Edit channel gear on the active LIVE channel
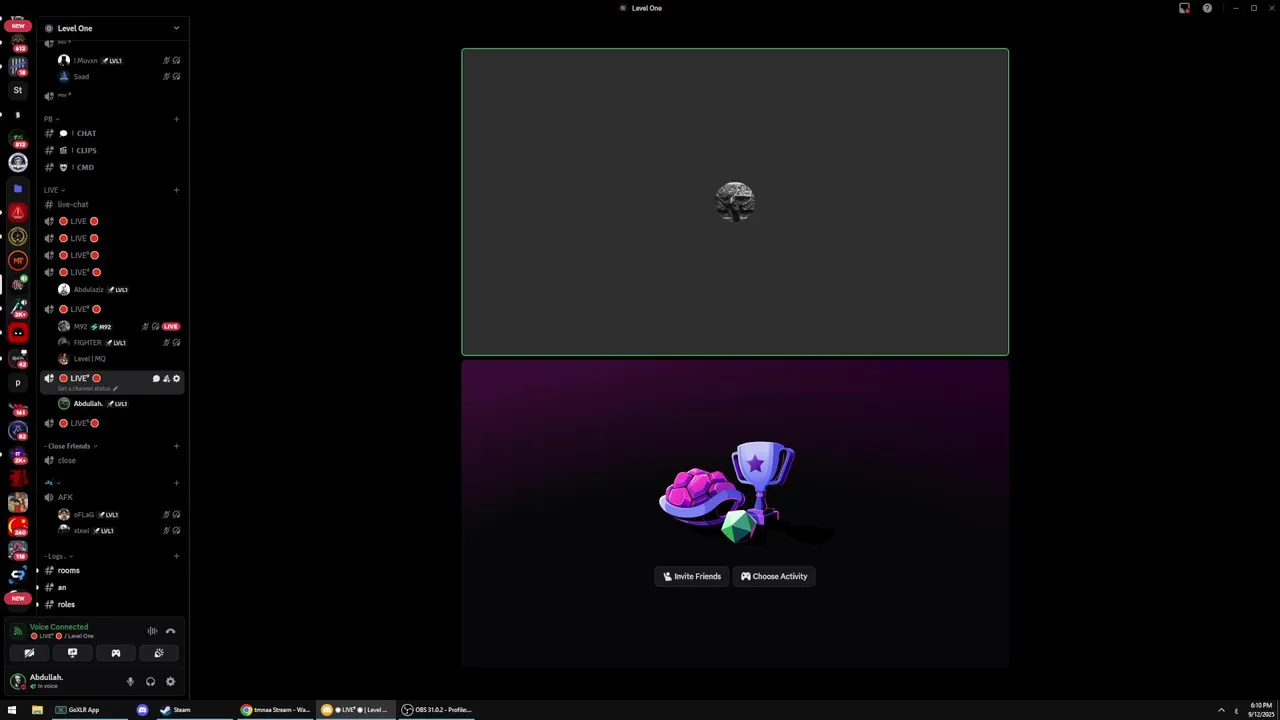Screen dimensions: 1280x720 pyautogui.click(x=177, y=378)
